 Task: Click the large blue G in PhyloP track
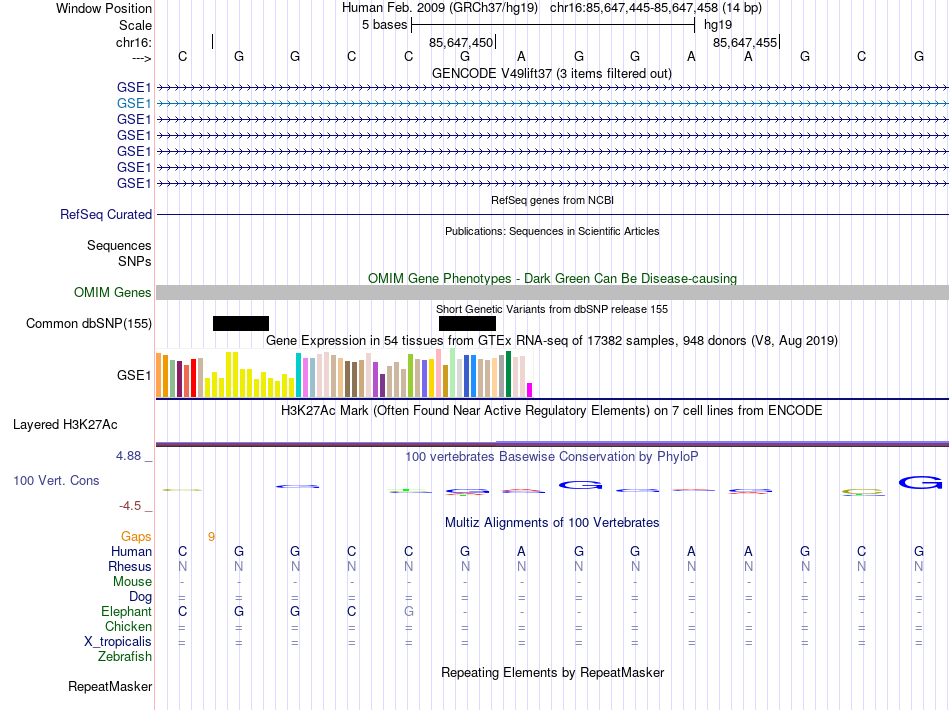[920, 483]
